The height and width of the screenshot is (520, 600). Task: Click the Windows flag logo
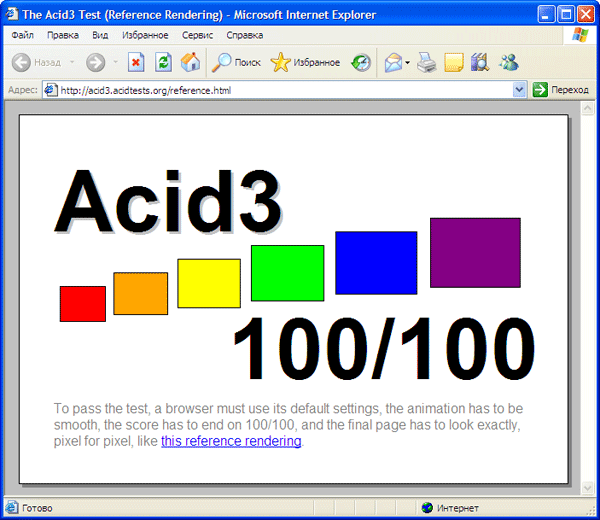click(580, 35)
